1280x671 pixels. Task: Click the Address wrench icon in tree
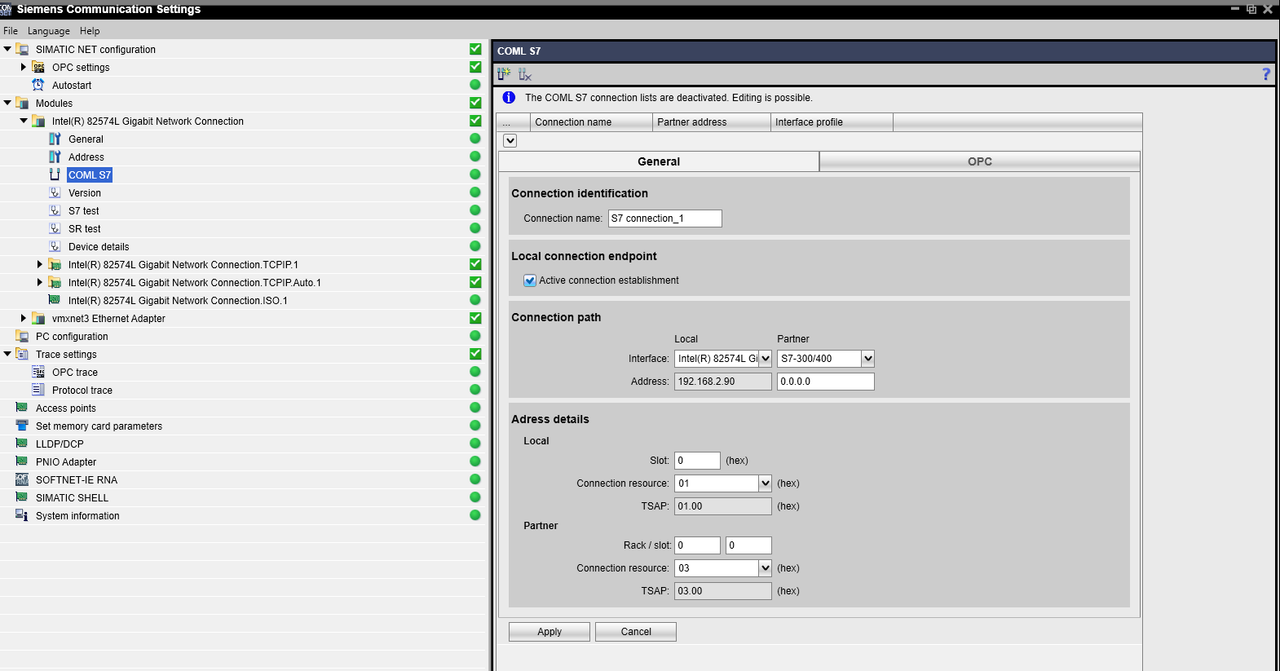pos(55,157)
